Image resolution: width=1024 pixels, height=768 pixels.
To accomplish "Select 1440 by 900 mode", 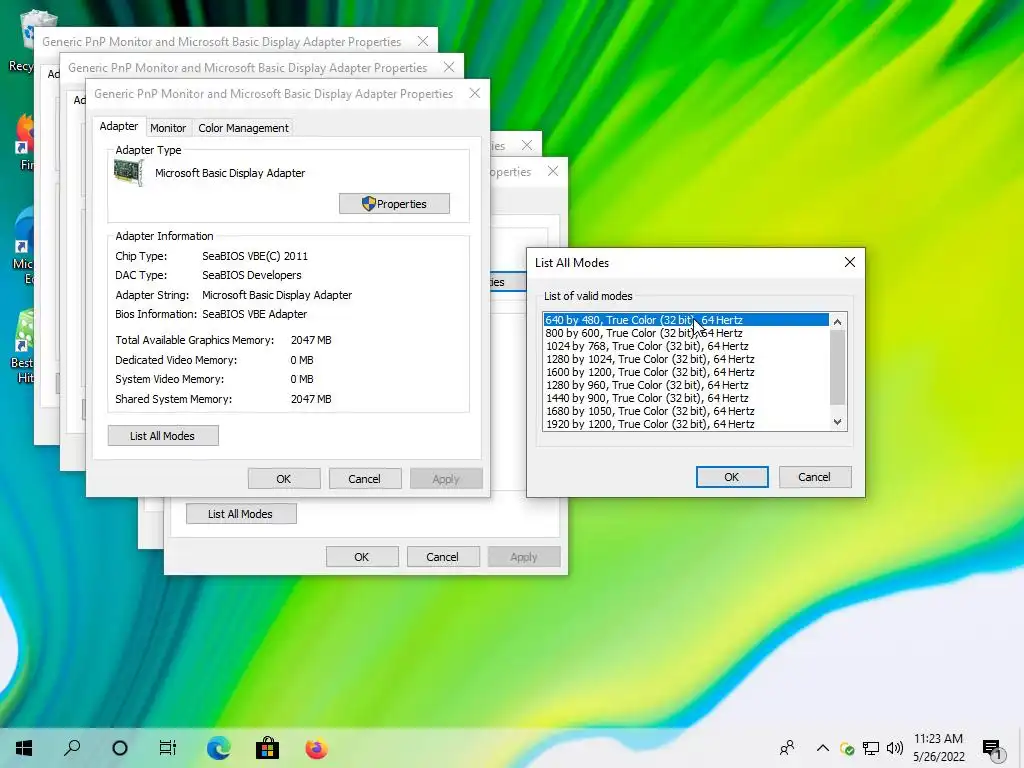I will coord(686,398).
